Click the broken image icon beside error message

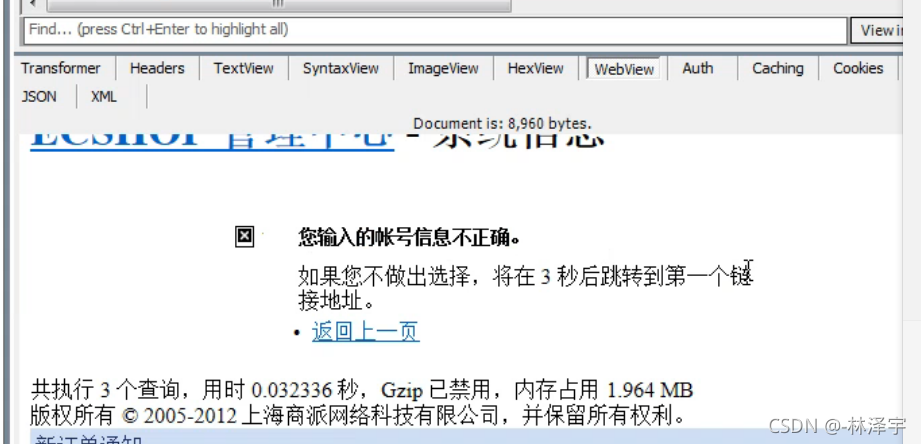(x=244, y=237)
